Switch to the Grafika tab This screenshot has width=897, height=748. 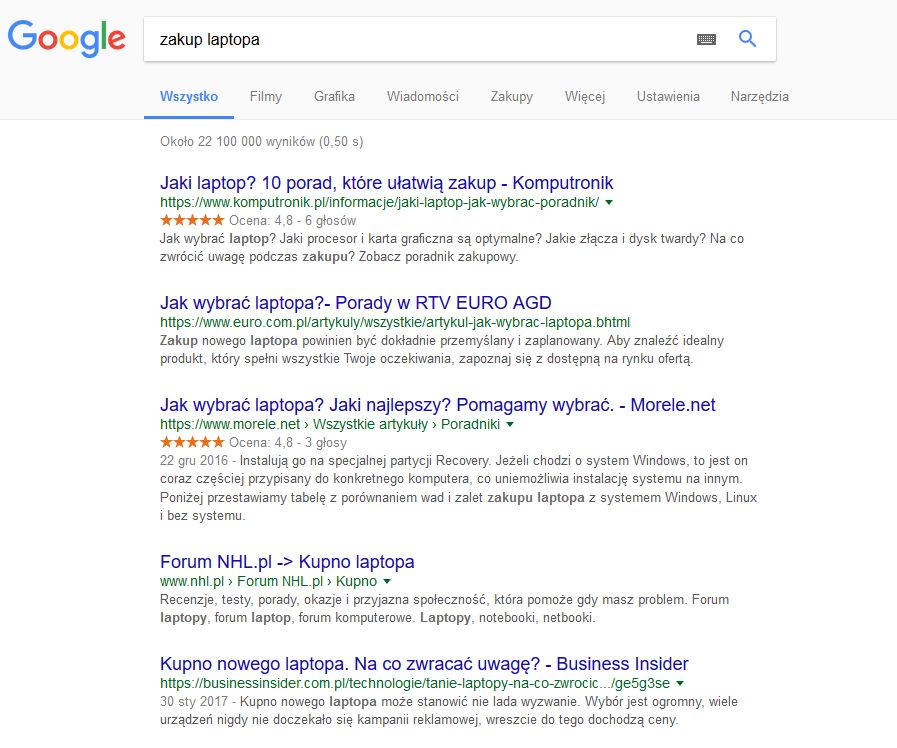point(334,96)
